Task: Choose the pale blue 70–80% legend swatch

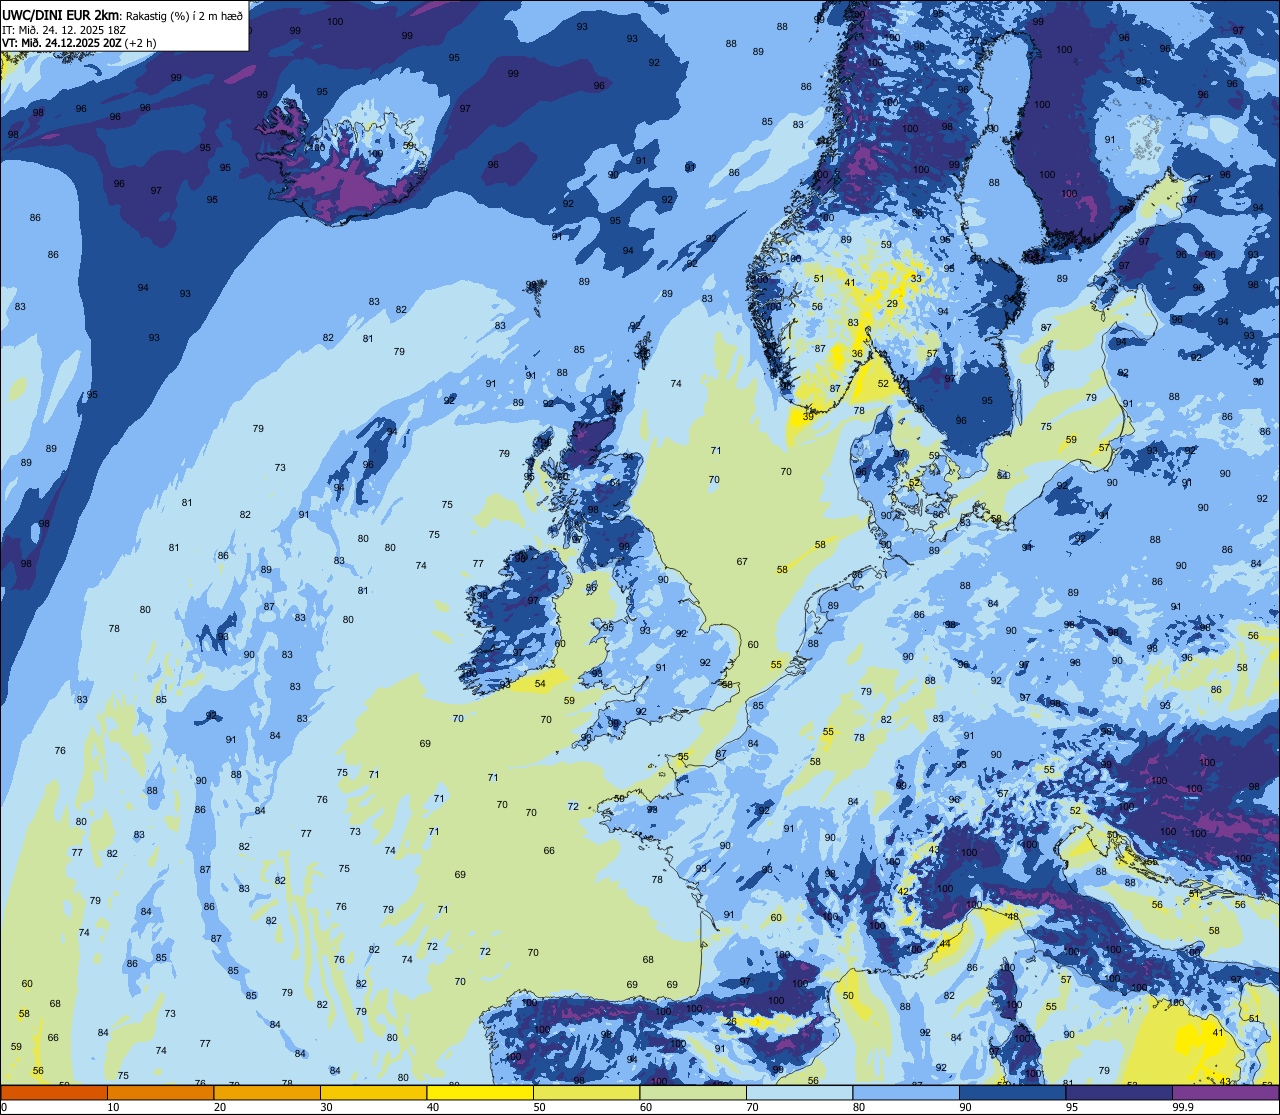Action: pyautogui.click(x=799, y=1093)
